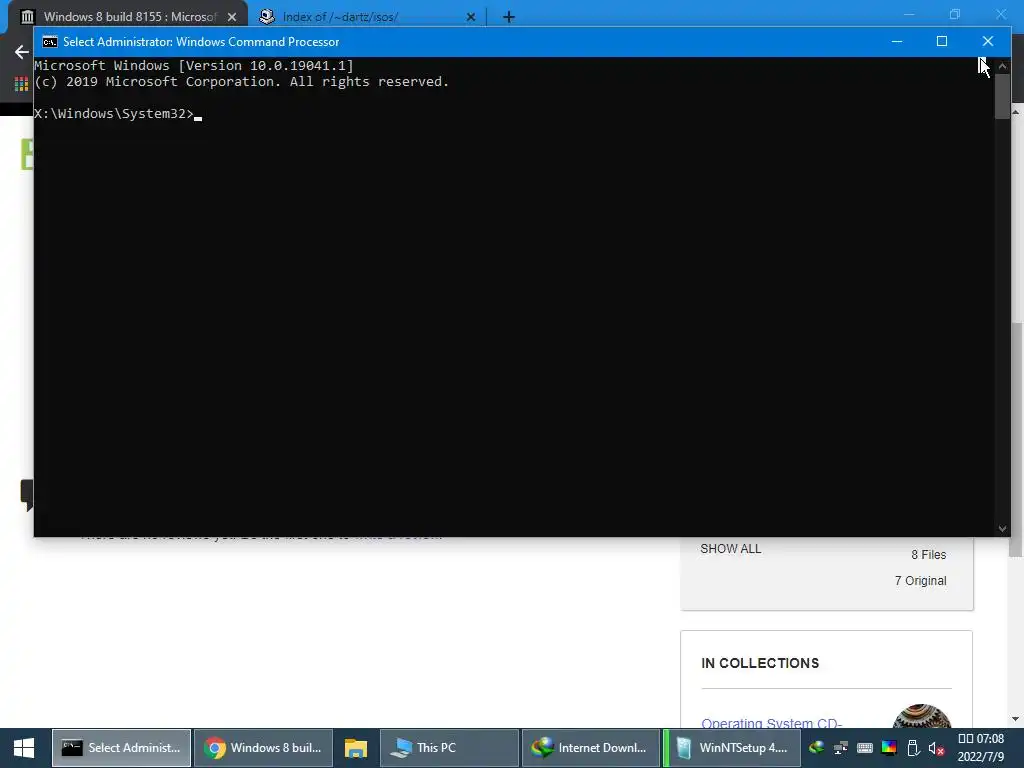Click the IDM tray icon
This screenshot has width=1024, height=768.
[816, 748]
